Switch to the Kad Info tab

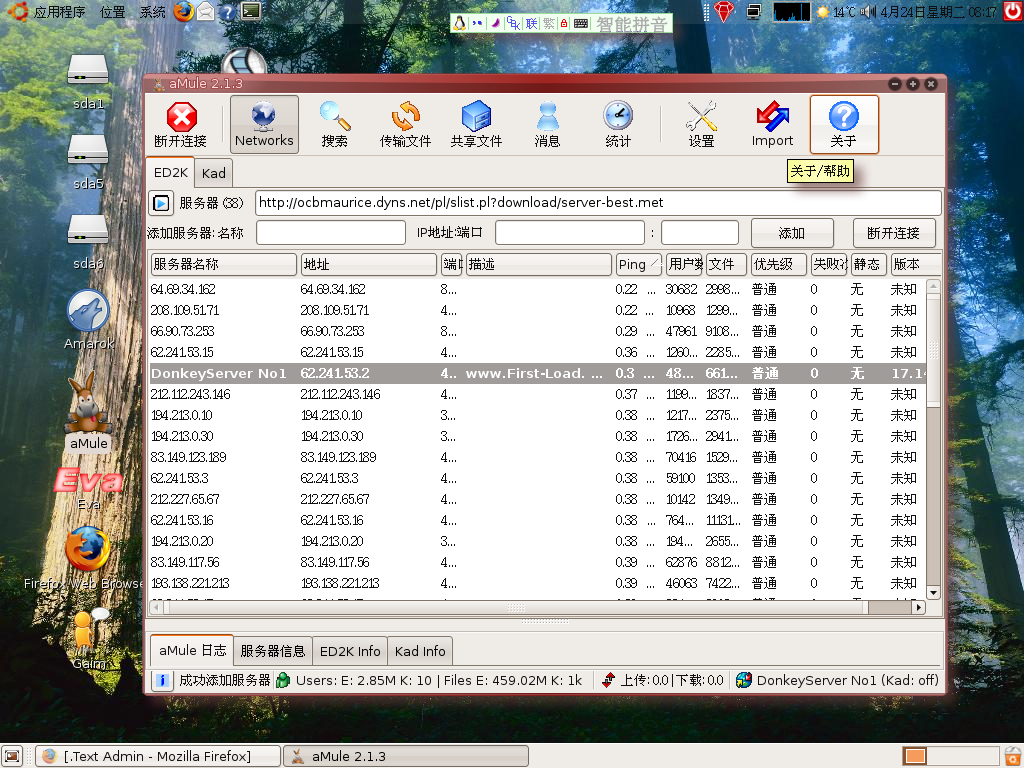[420, 651]
